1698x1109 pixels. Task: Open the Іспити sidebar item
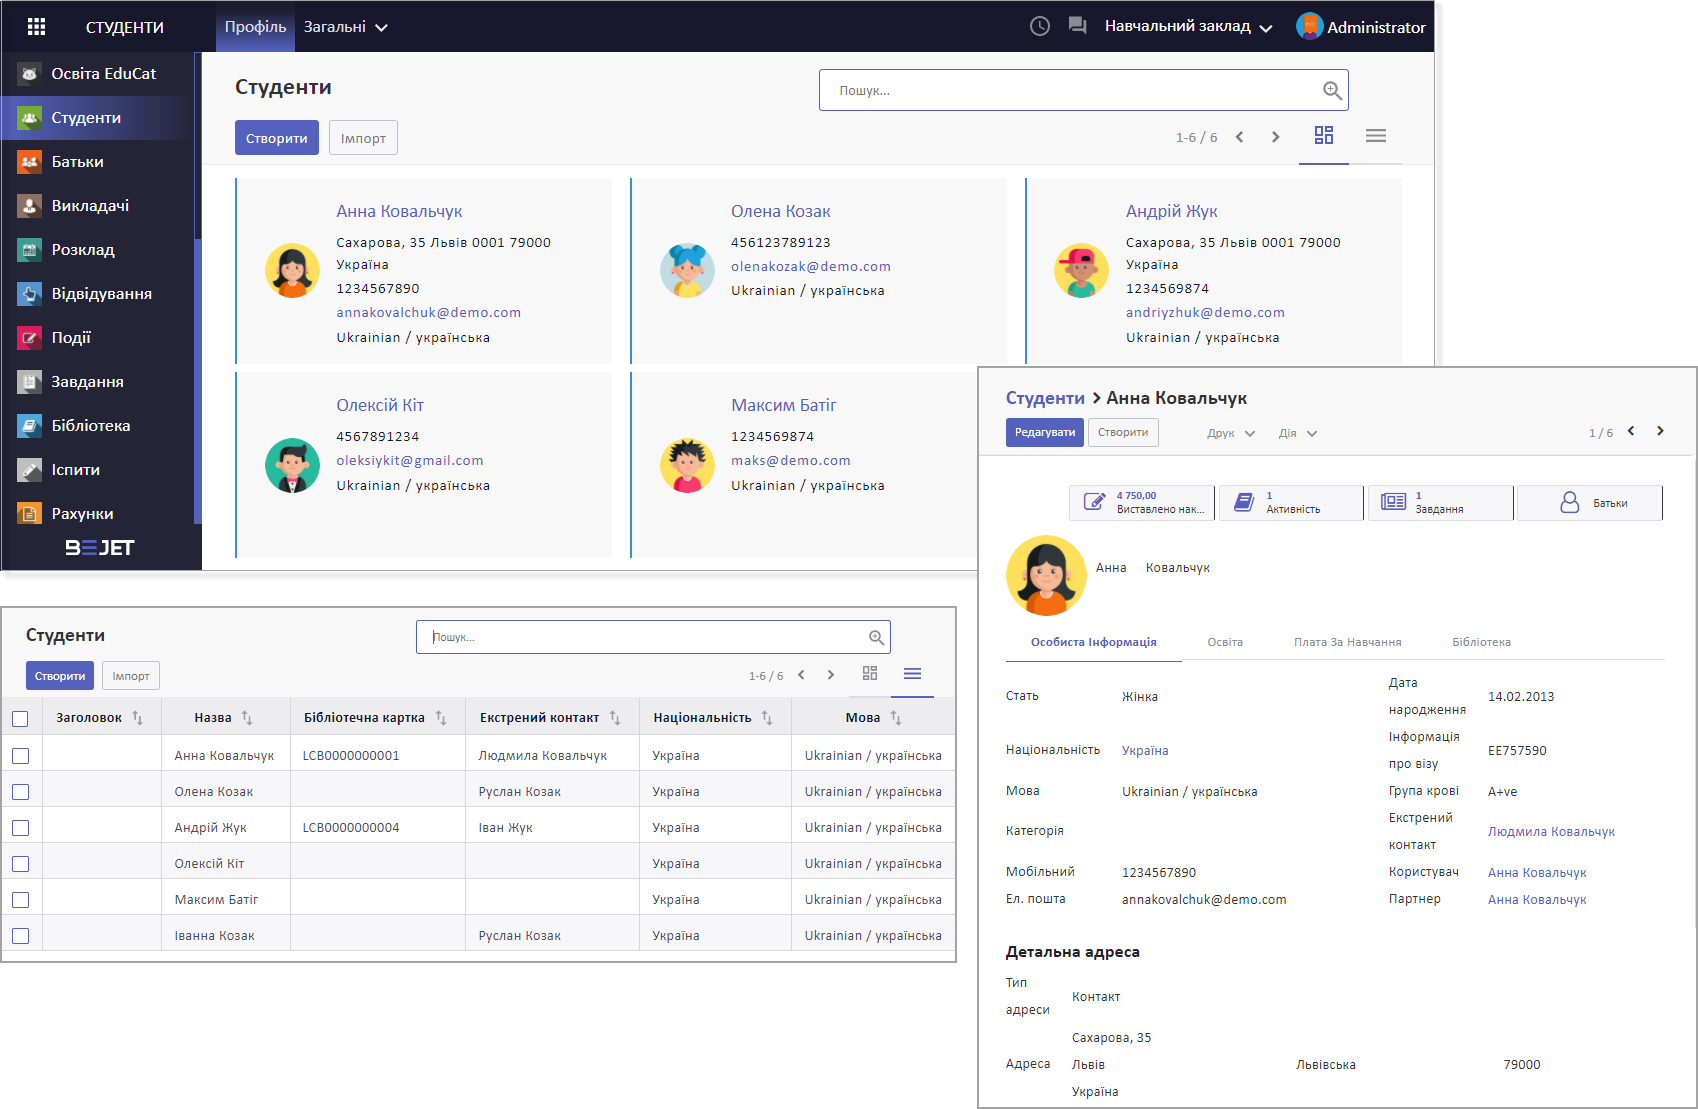click(x=98, y=470)
